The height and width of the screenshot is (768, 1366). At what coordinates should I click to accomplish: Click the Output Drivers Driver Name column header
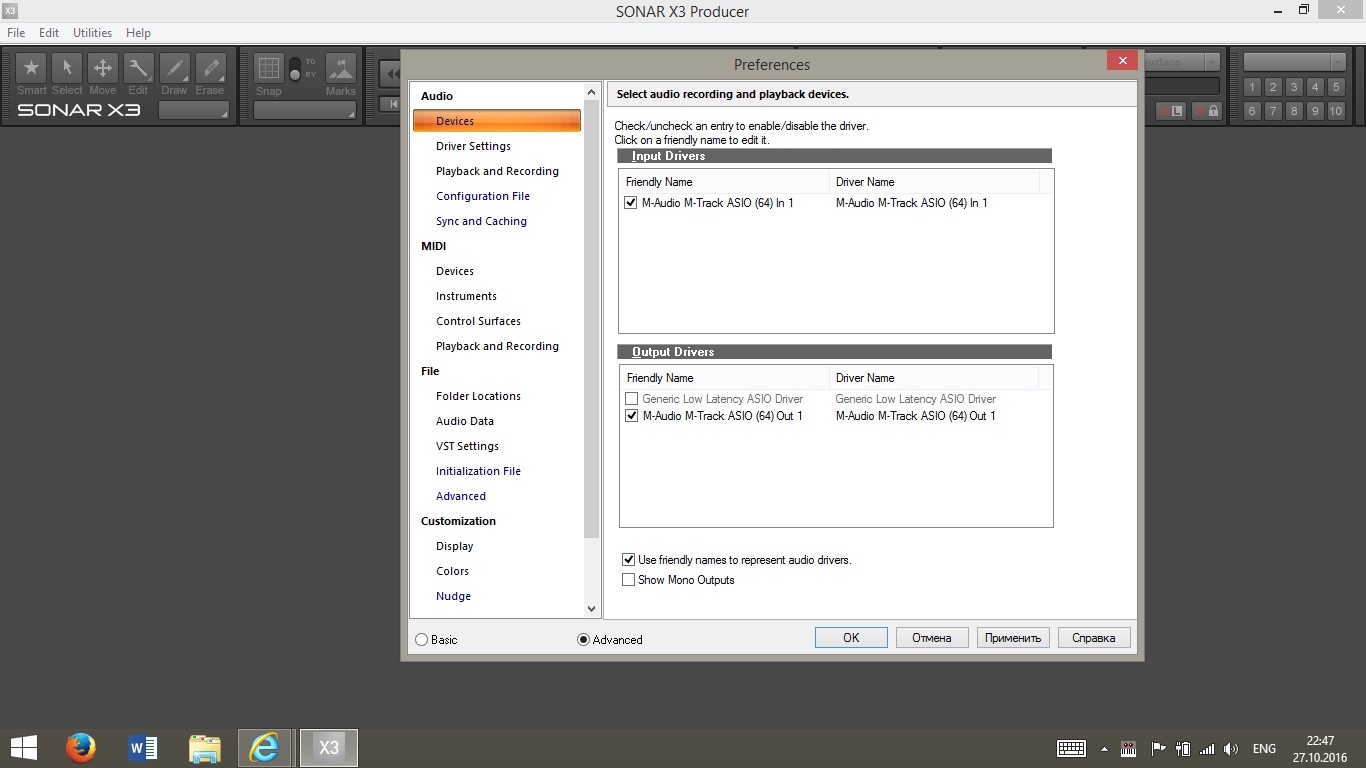coord(934,378)
